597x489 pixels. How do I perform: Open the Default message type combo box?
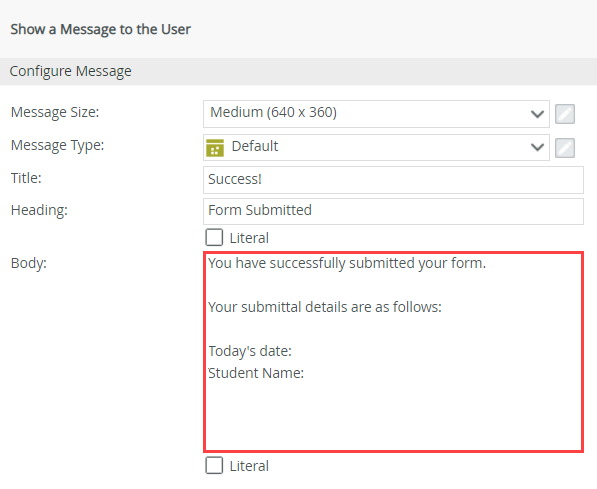point(376,147)
